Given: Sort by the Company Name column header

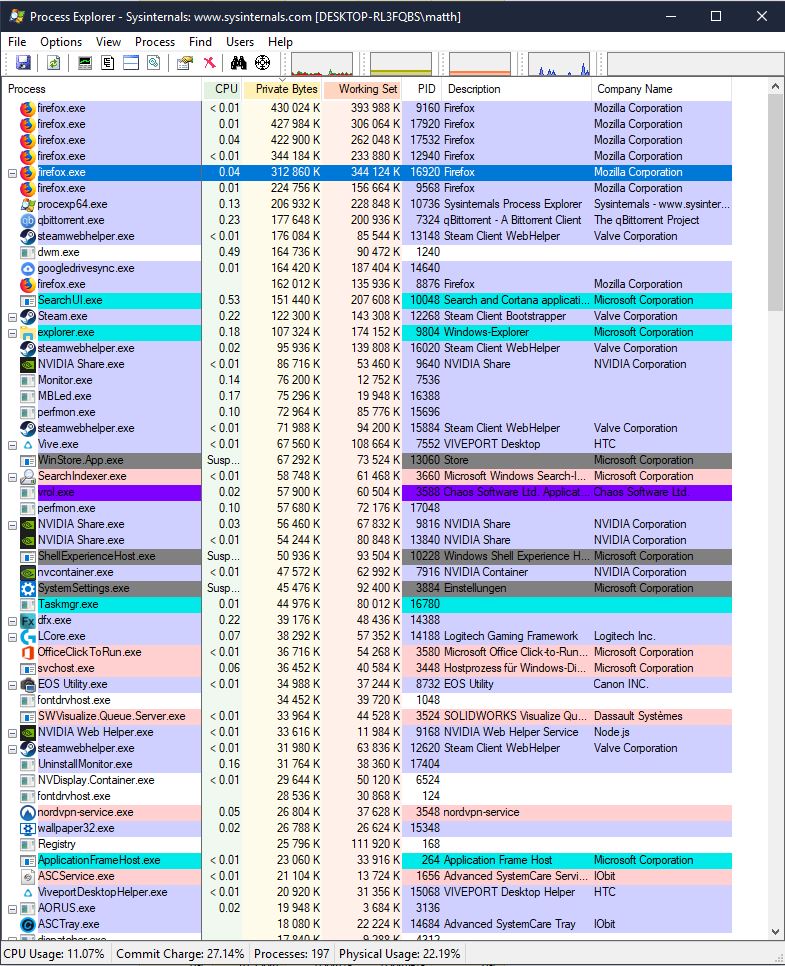Looking at the screenshot, I should [661, 89].
